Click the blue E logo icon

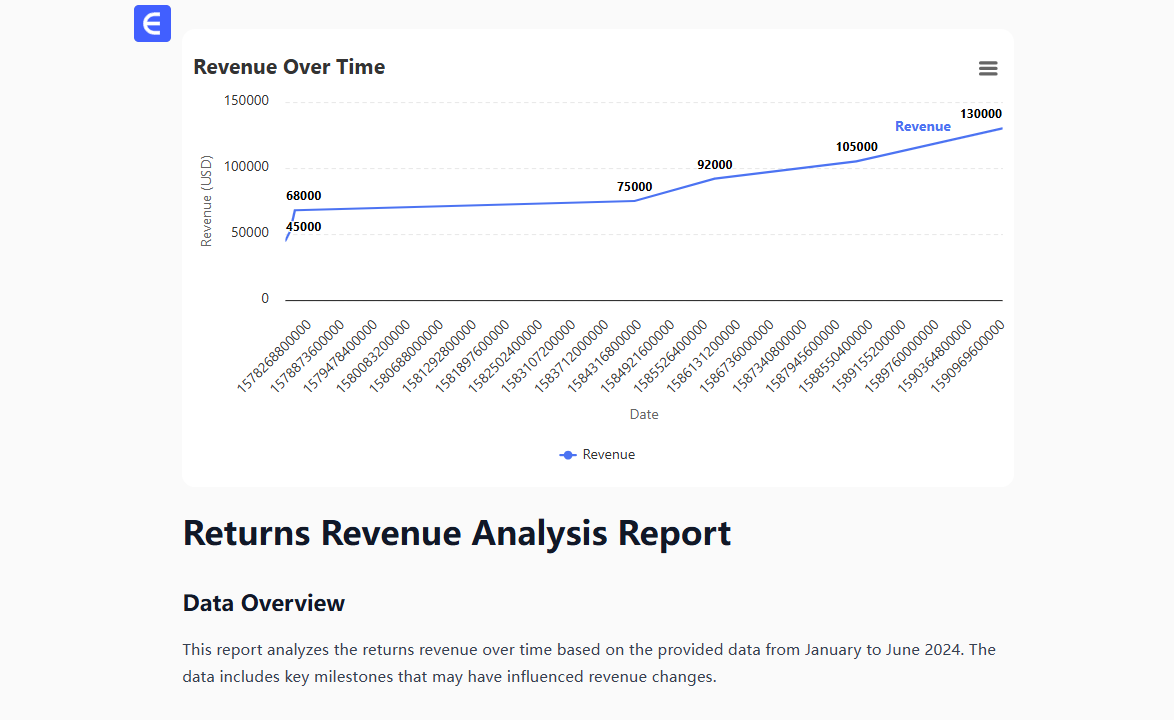coord(152,23)
